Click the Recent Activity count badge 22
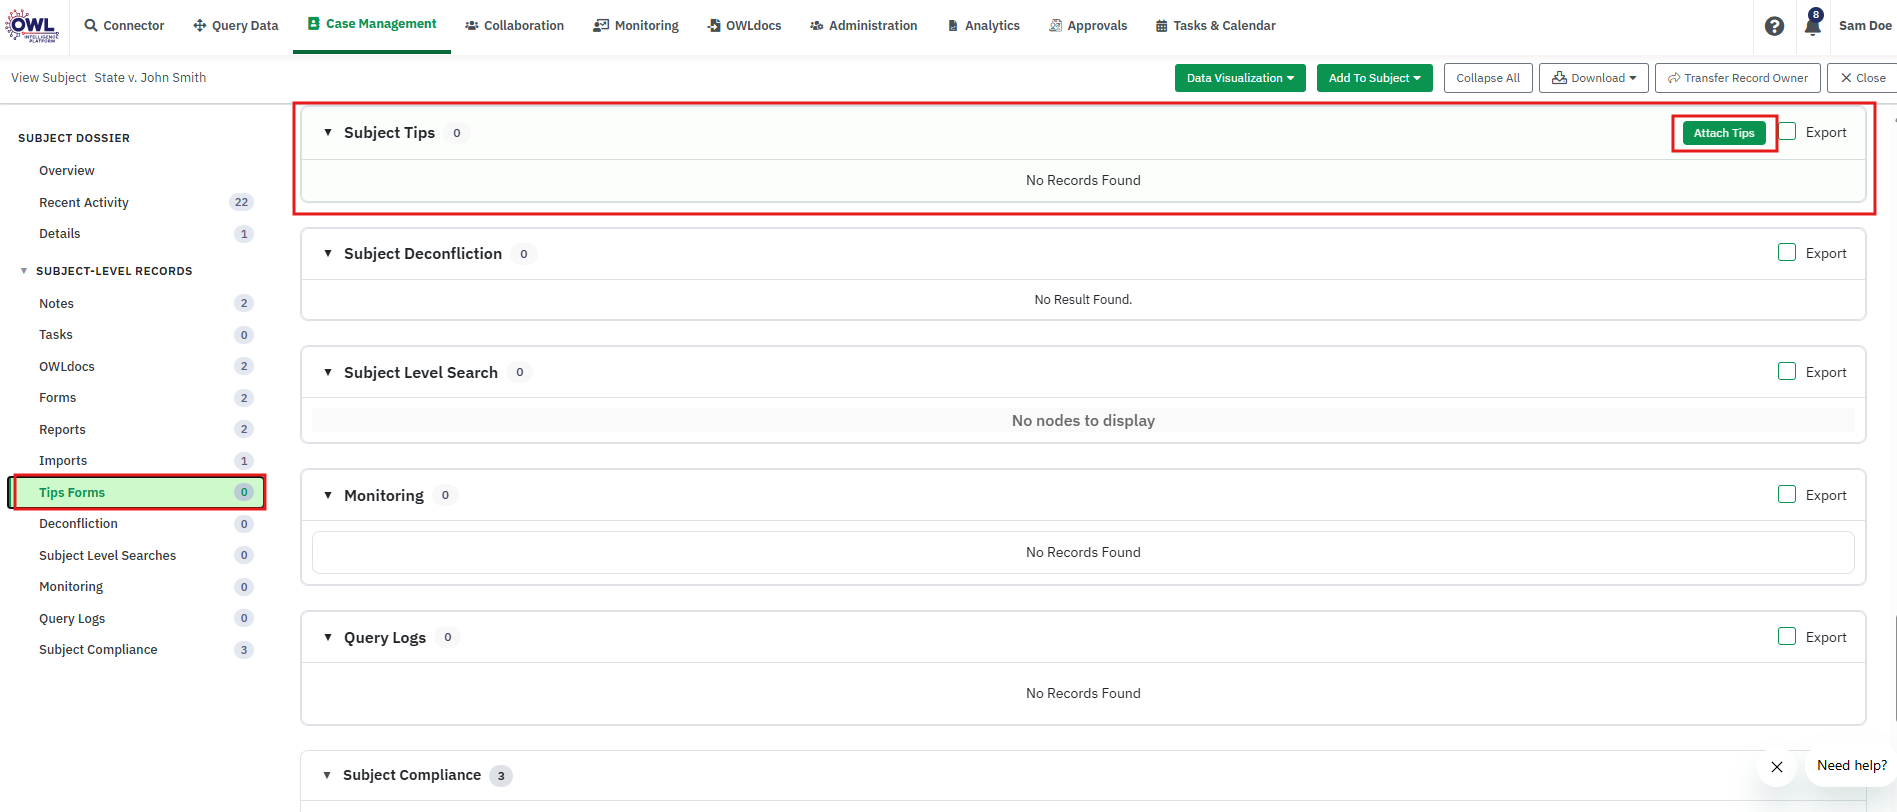Screen dimensions: 1897x812 [x=241, y=202]
